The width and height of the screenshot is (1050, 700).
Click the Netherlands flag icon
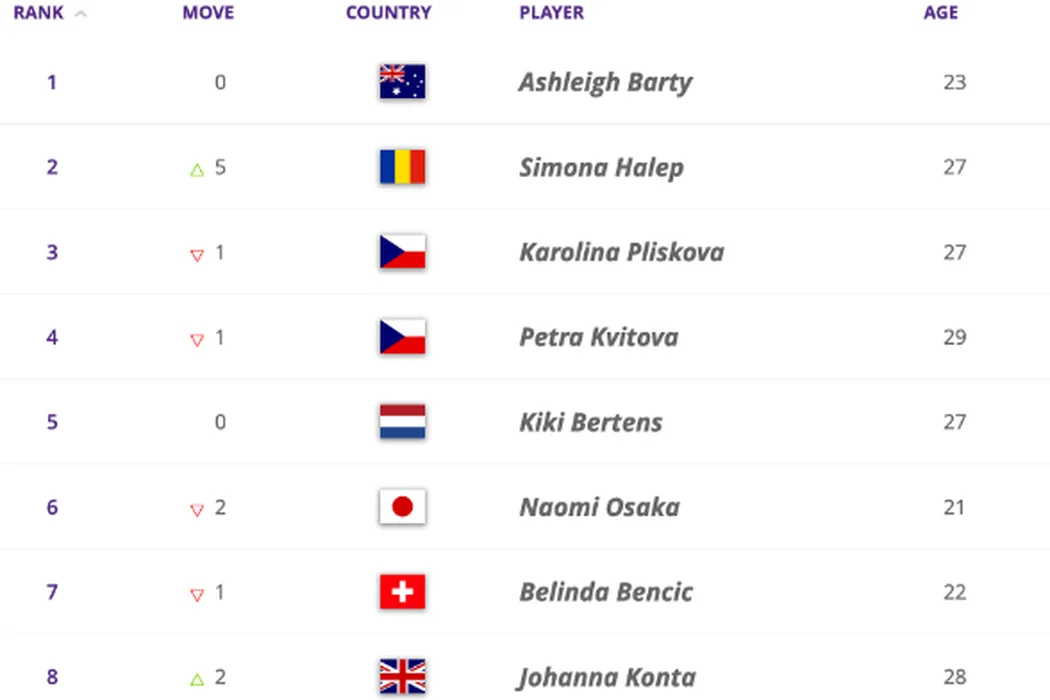click(x=402, y=422)
